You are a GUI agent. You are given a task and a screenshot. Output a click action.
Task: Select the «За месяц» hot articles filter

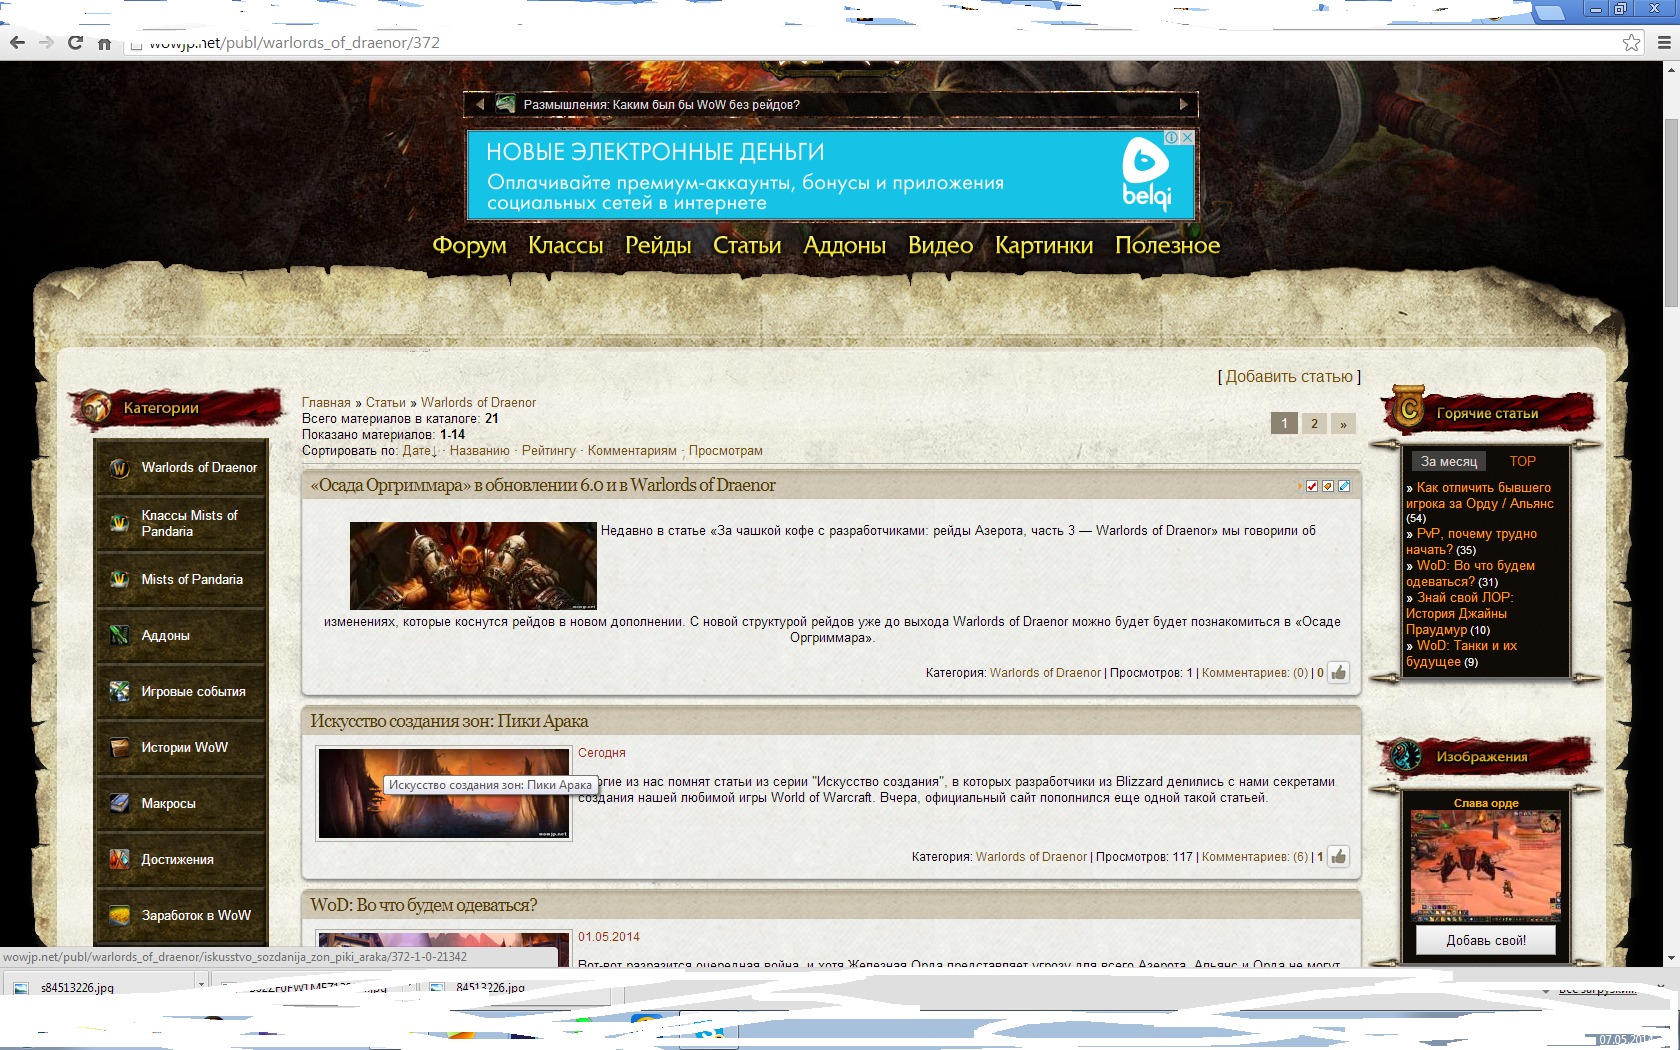coord(1448,461)
